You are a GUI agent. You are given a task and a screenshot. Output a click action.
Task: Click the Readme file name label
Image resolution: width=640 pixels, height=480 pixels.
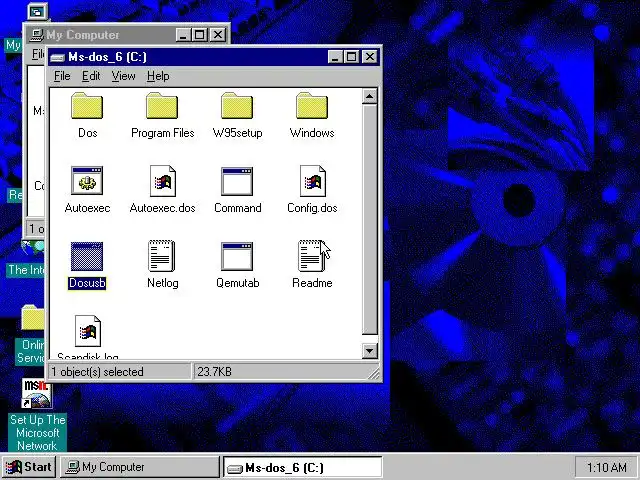[312, 283]
